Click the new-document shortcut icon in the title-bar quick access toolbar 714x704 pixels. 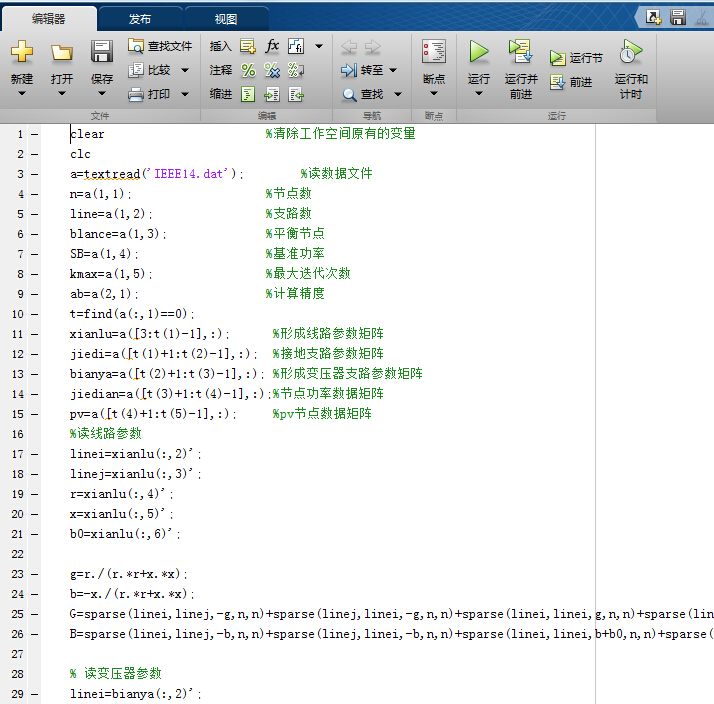coord(653,17)
